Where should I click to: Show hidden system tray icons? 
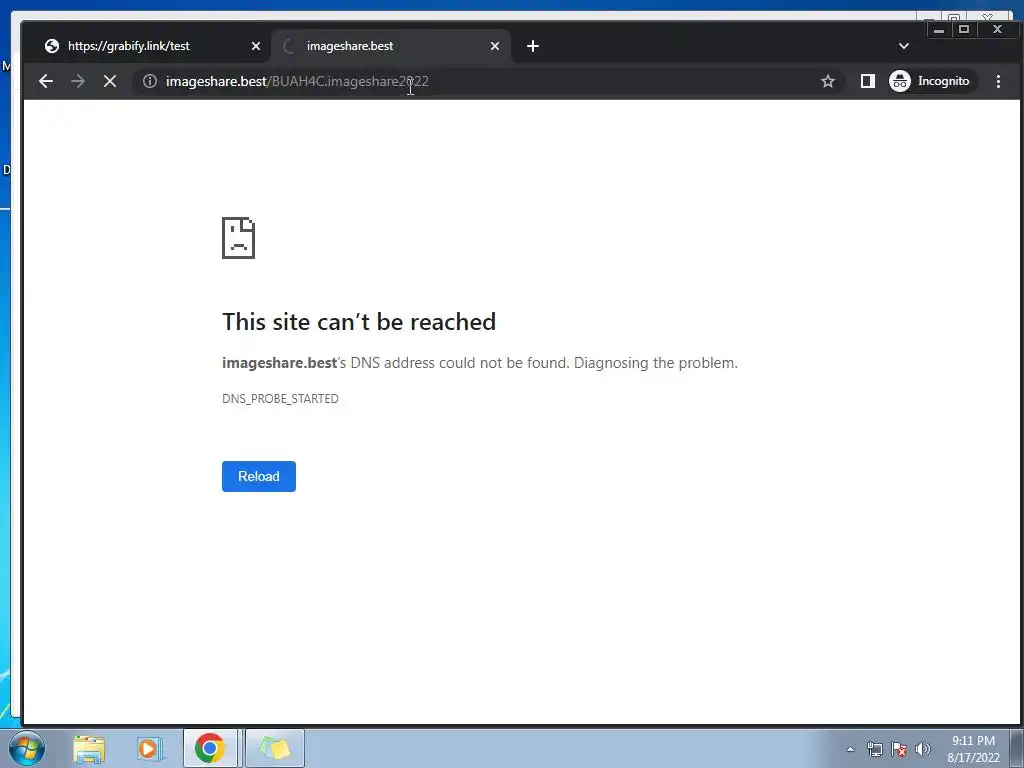coord(850,749)
